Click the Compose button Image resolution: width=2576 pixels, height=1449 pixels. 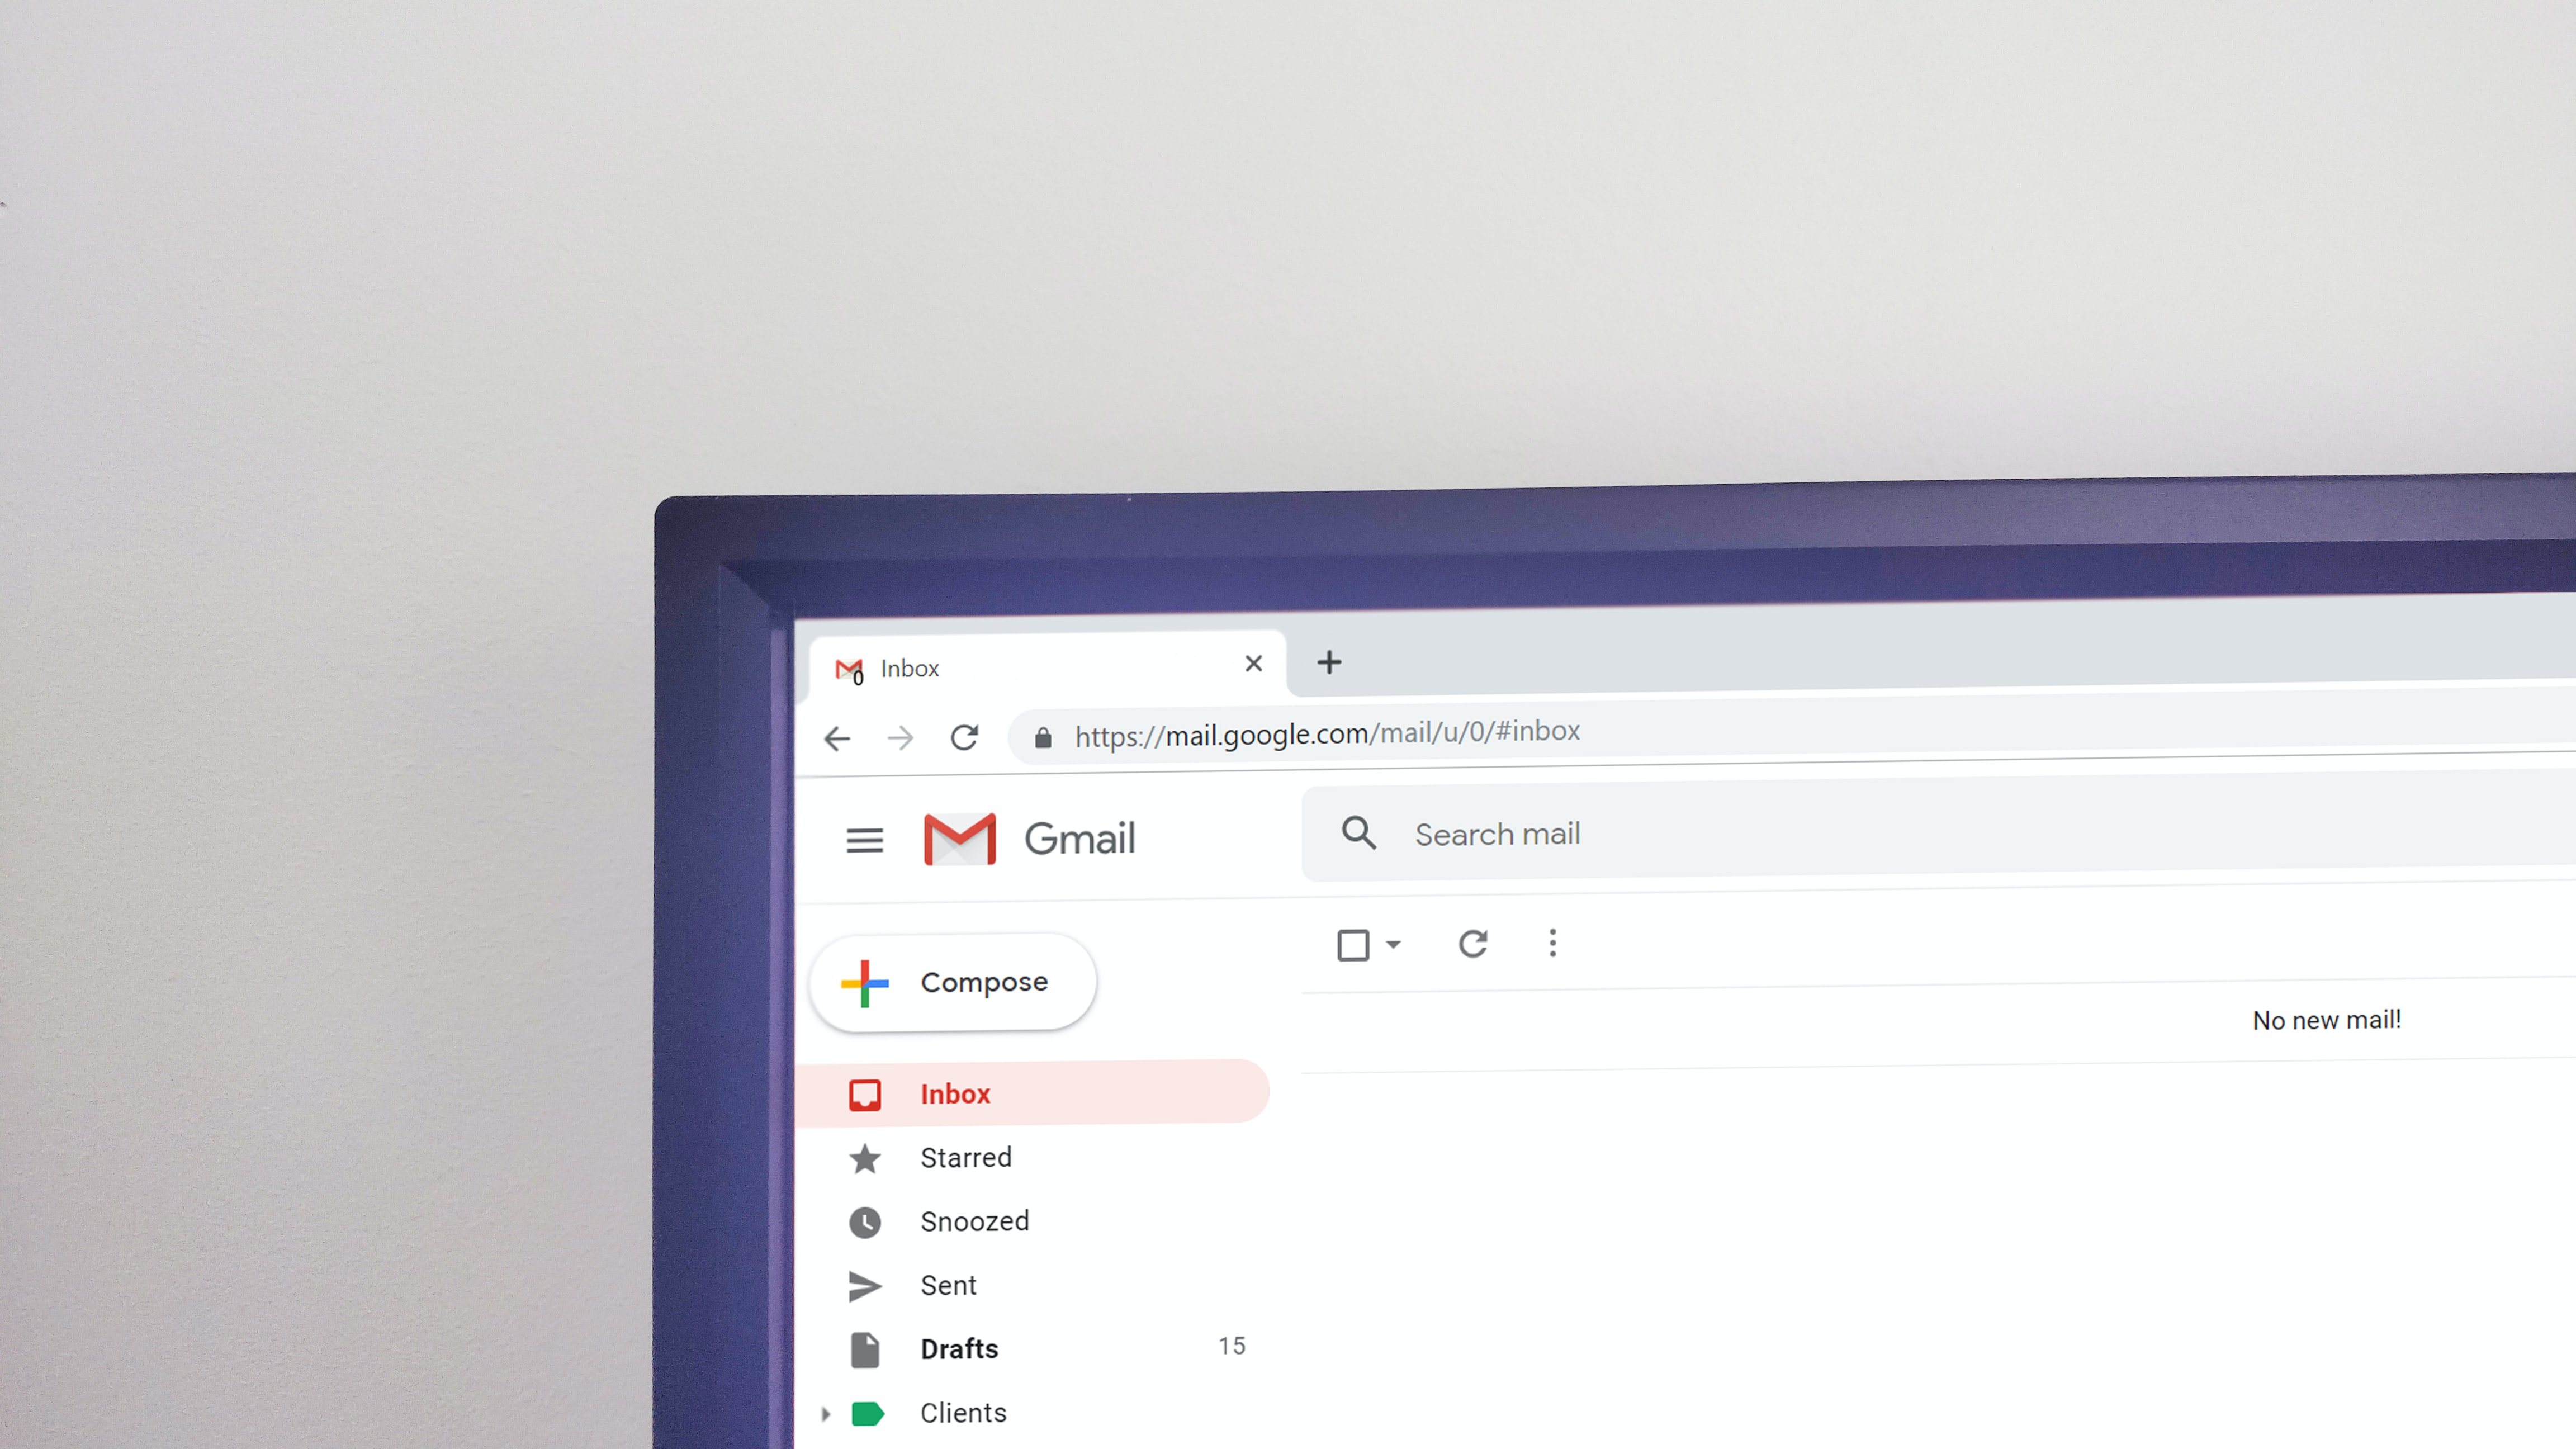[954, 980]
